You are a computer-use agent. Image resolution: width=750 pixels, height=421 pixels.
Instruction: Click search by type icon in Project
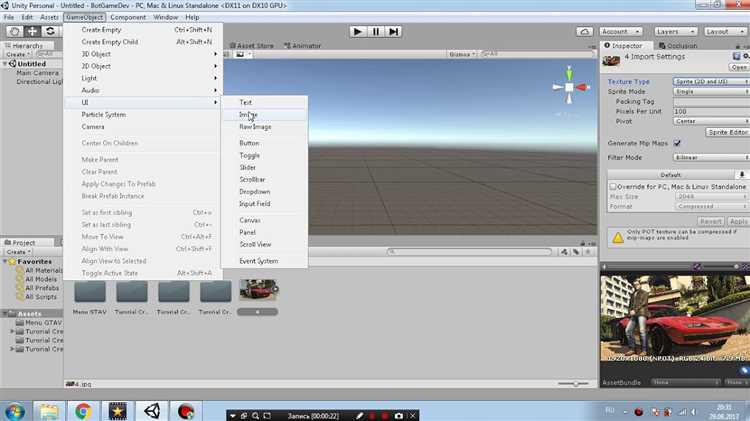pos(564,252)
